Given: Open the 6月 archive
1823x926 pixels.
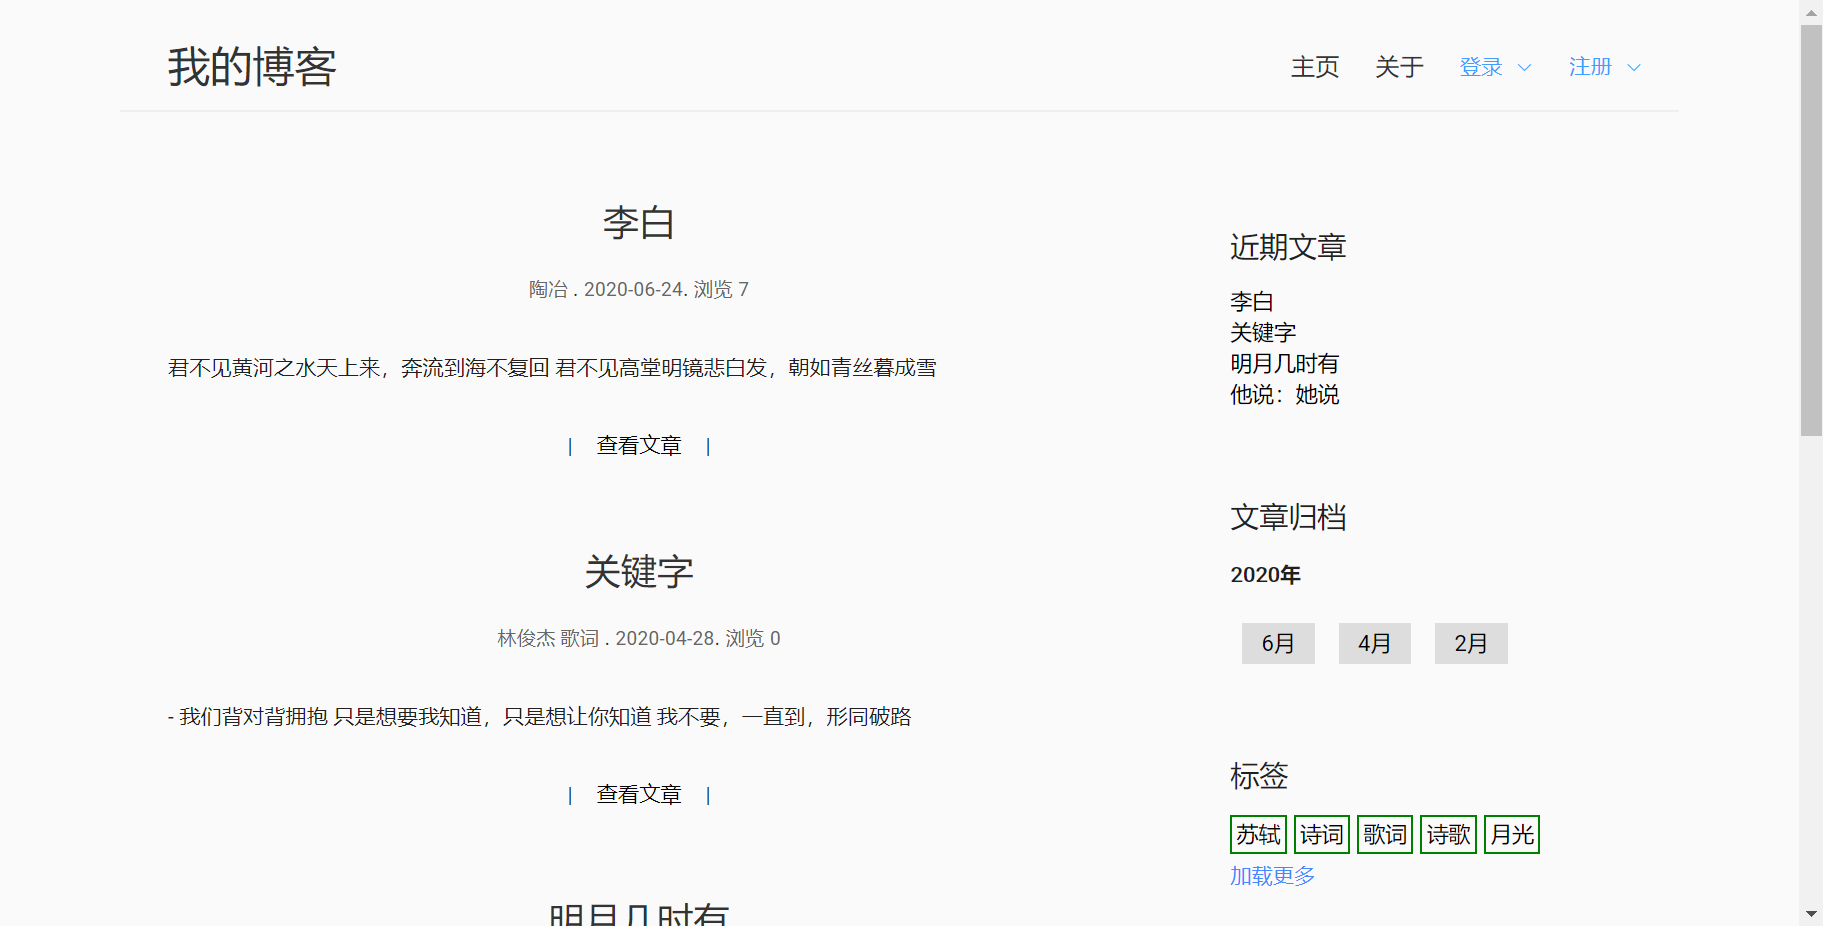Looking at the screenshot, I should click(1277, 644).
